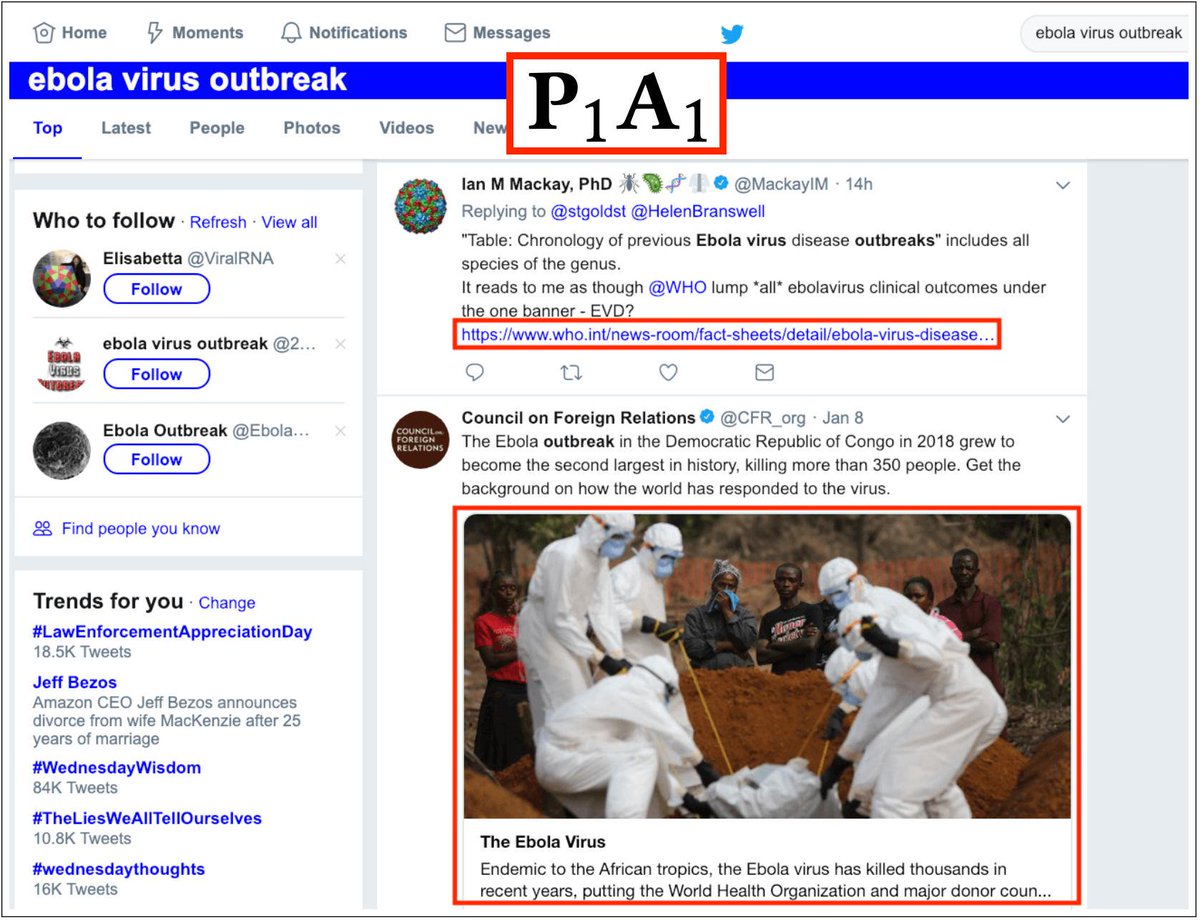Open the Jan 8 timestamp on CFR tweet
1200x920 pixels.
(841, 417)
